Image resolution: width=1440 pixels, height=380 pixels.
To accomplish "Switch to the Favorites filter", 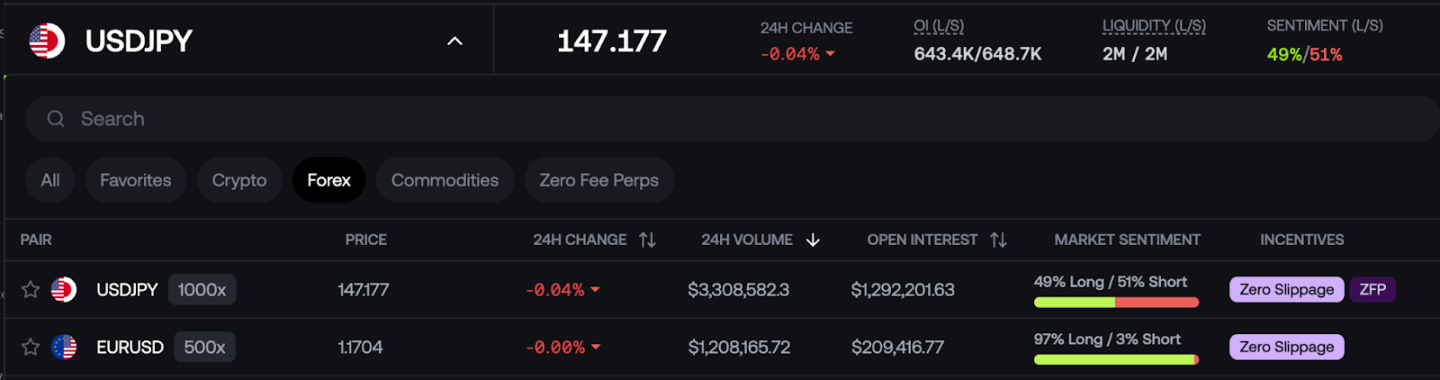I will pos(136,180).
